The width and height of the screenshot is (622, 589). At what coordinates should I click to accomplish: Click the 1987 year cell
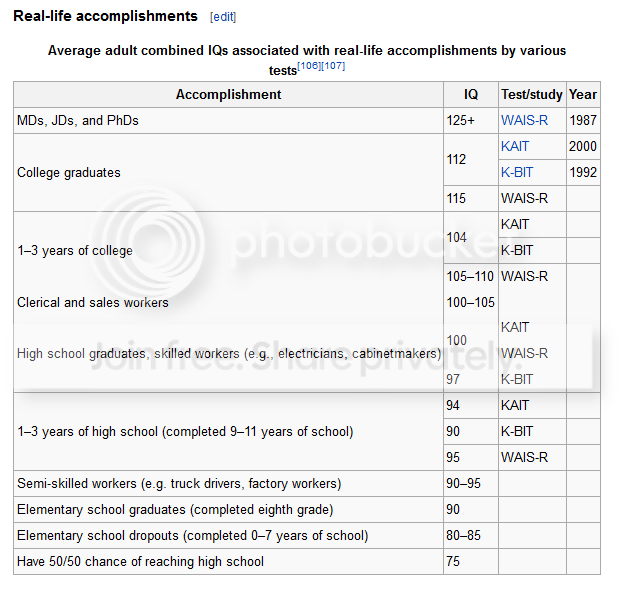click(x=583, y=120)
